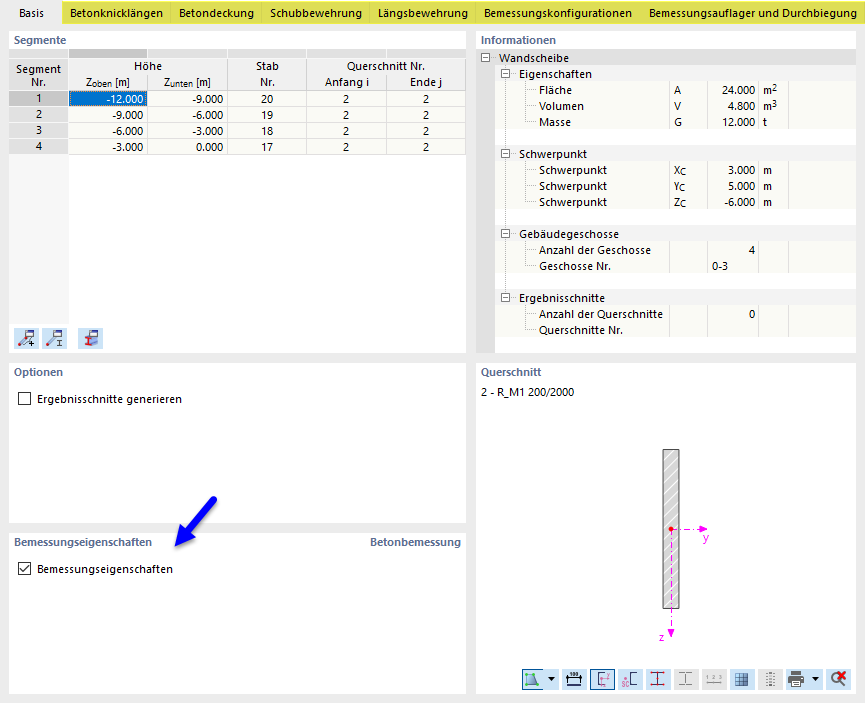The height and width of the screenshot is (703, 865).
Task: Select segment row header 1
Action: pos(39,98)
